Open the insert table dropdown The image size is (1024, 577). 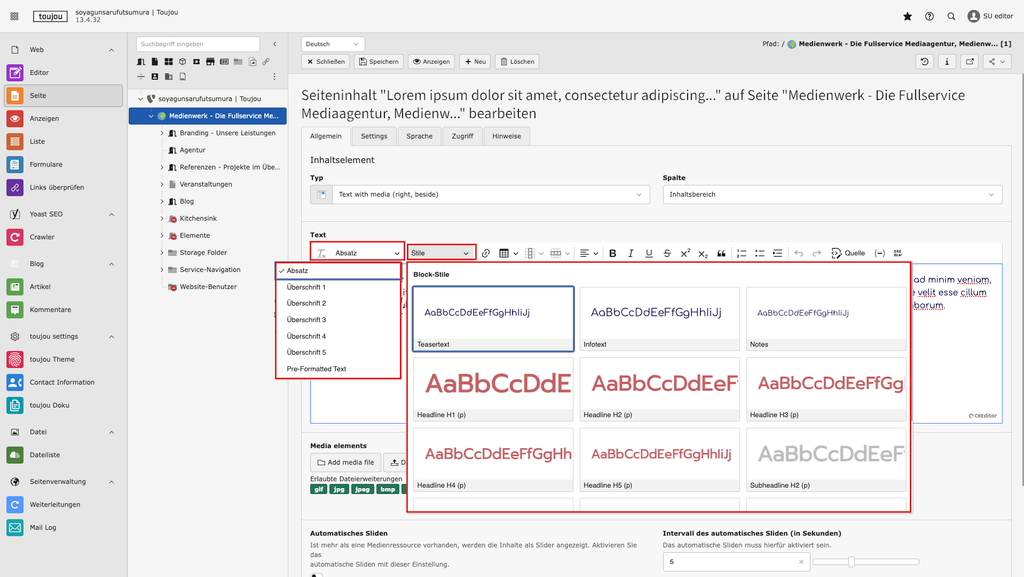(508, 253)
